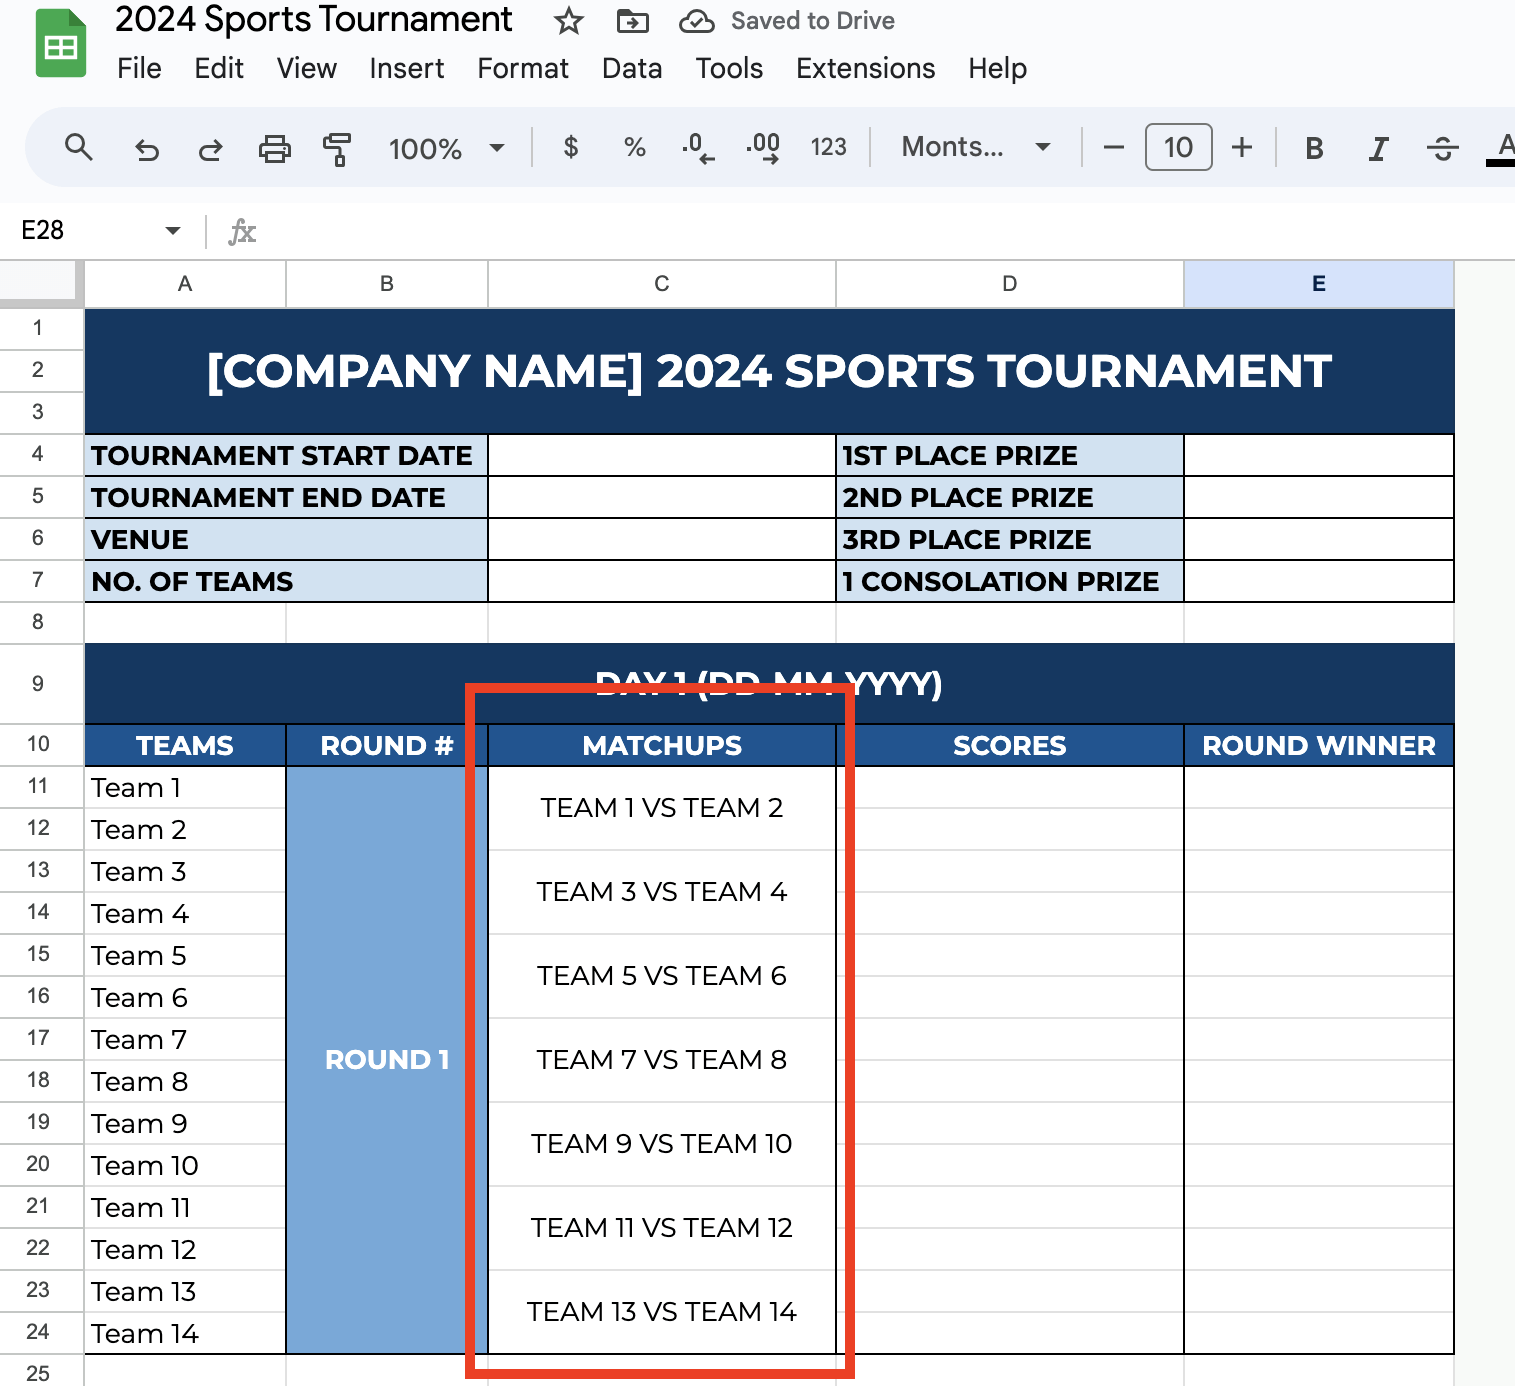Toggle italic formatting
This screenshot has width=1515, height=1386.
point(1378,149)
